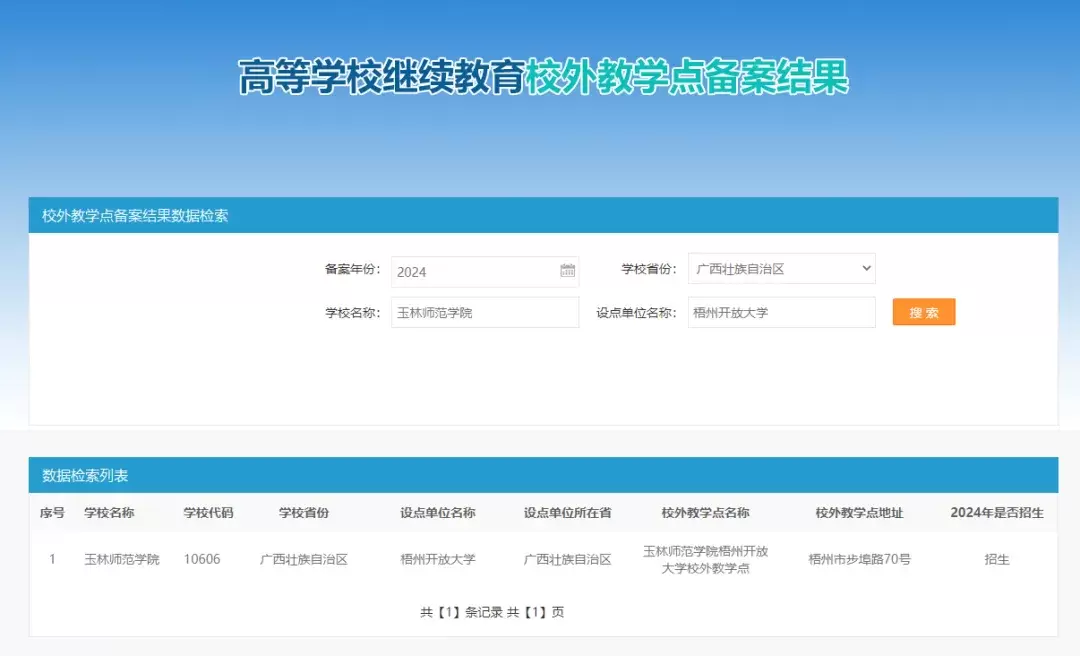Viewport: 1080px width, 656px height.
Task: Click the orange 搜索 search button
Action: [922, 312]
